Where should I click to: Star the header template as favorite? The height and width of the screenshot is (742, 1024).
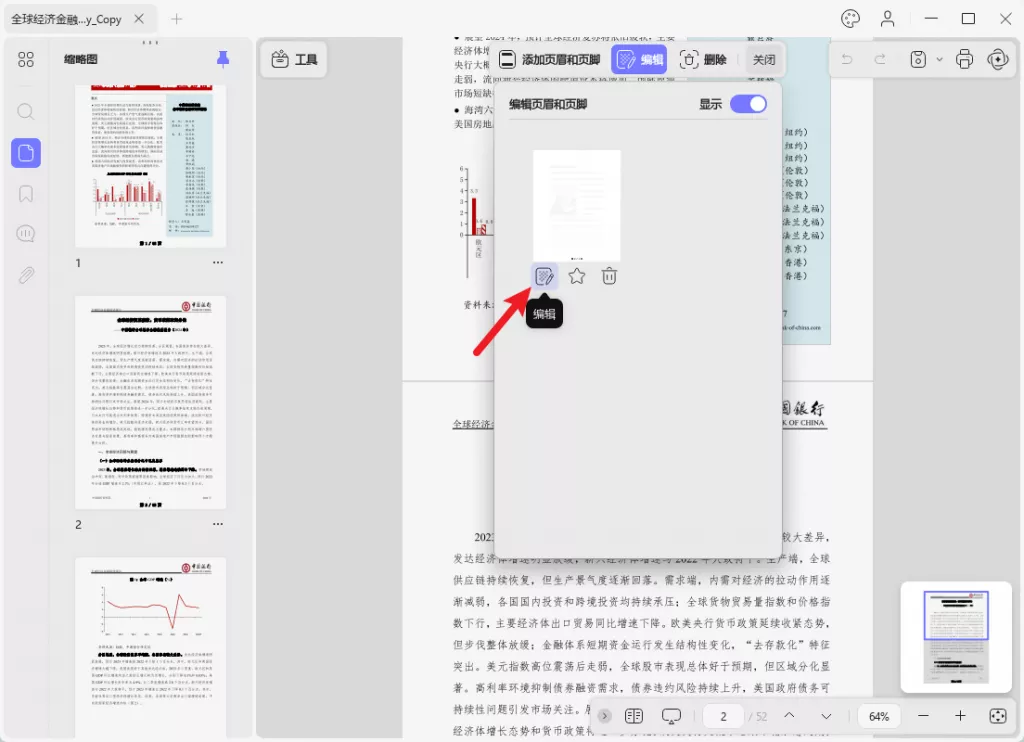(x=577, y=276)
